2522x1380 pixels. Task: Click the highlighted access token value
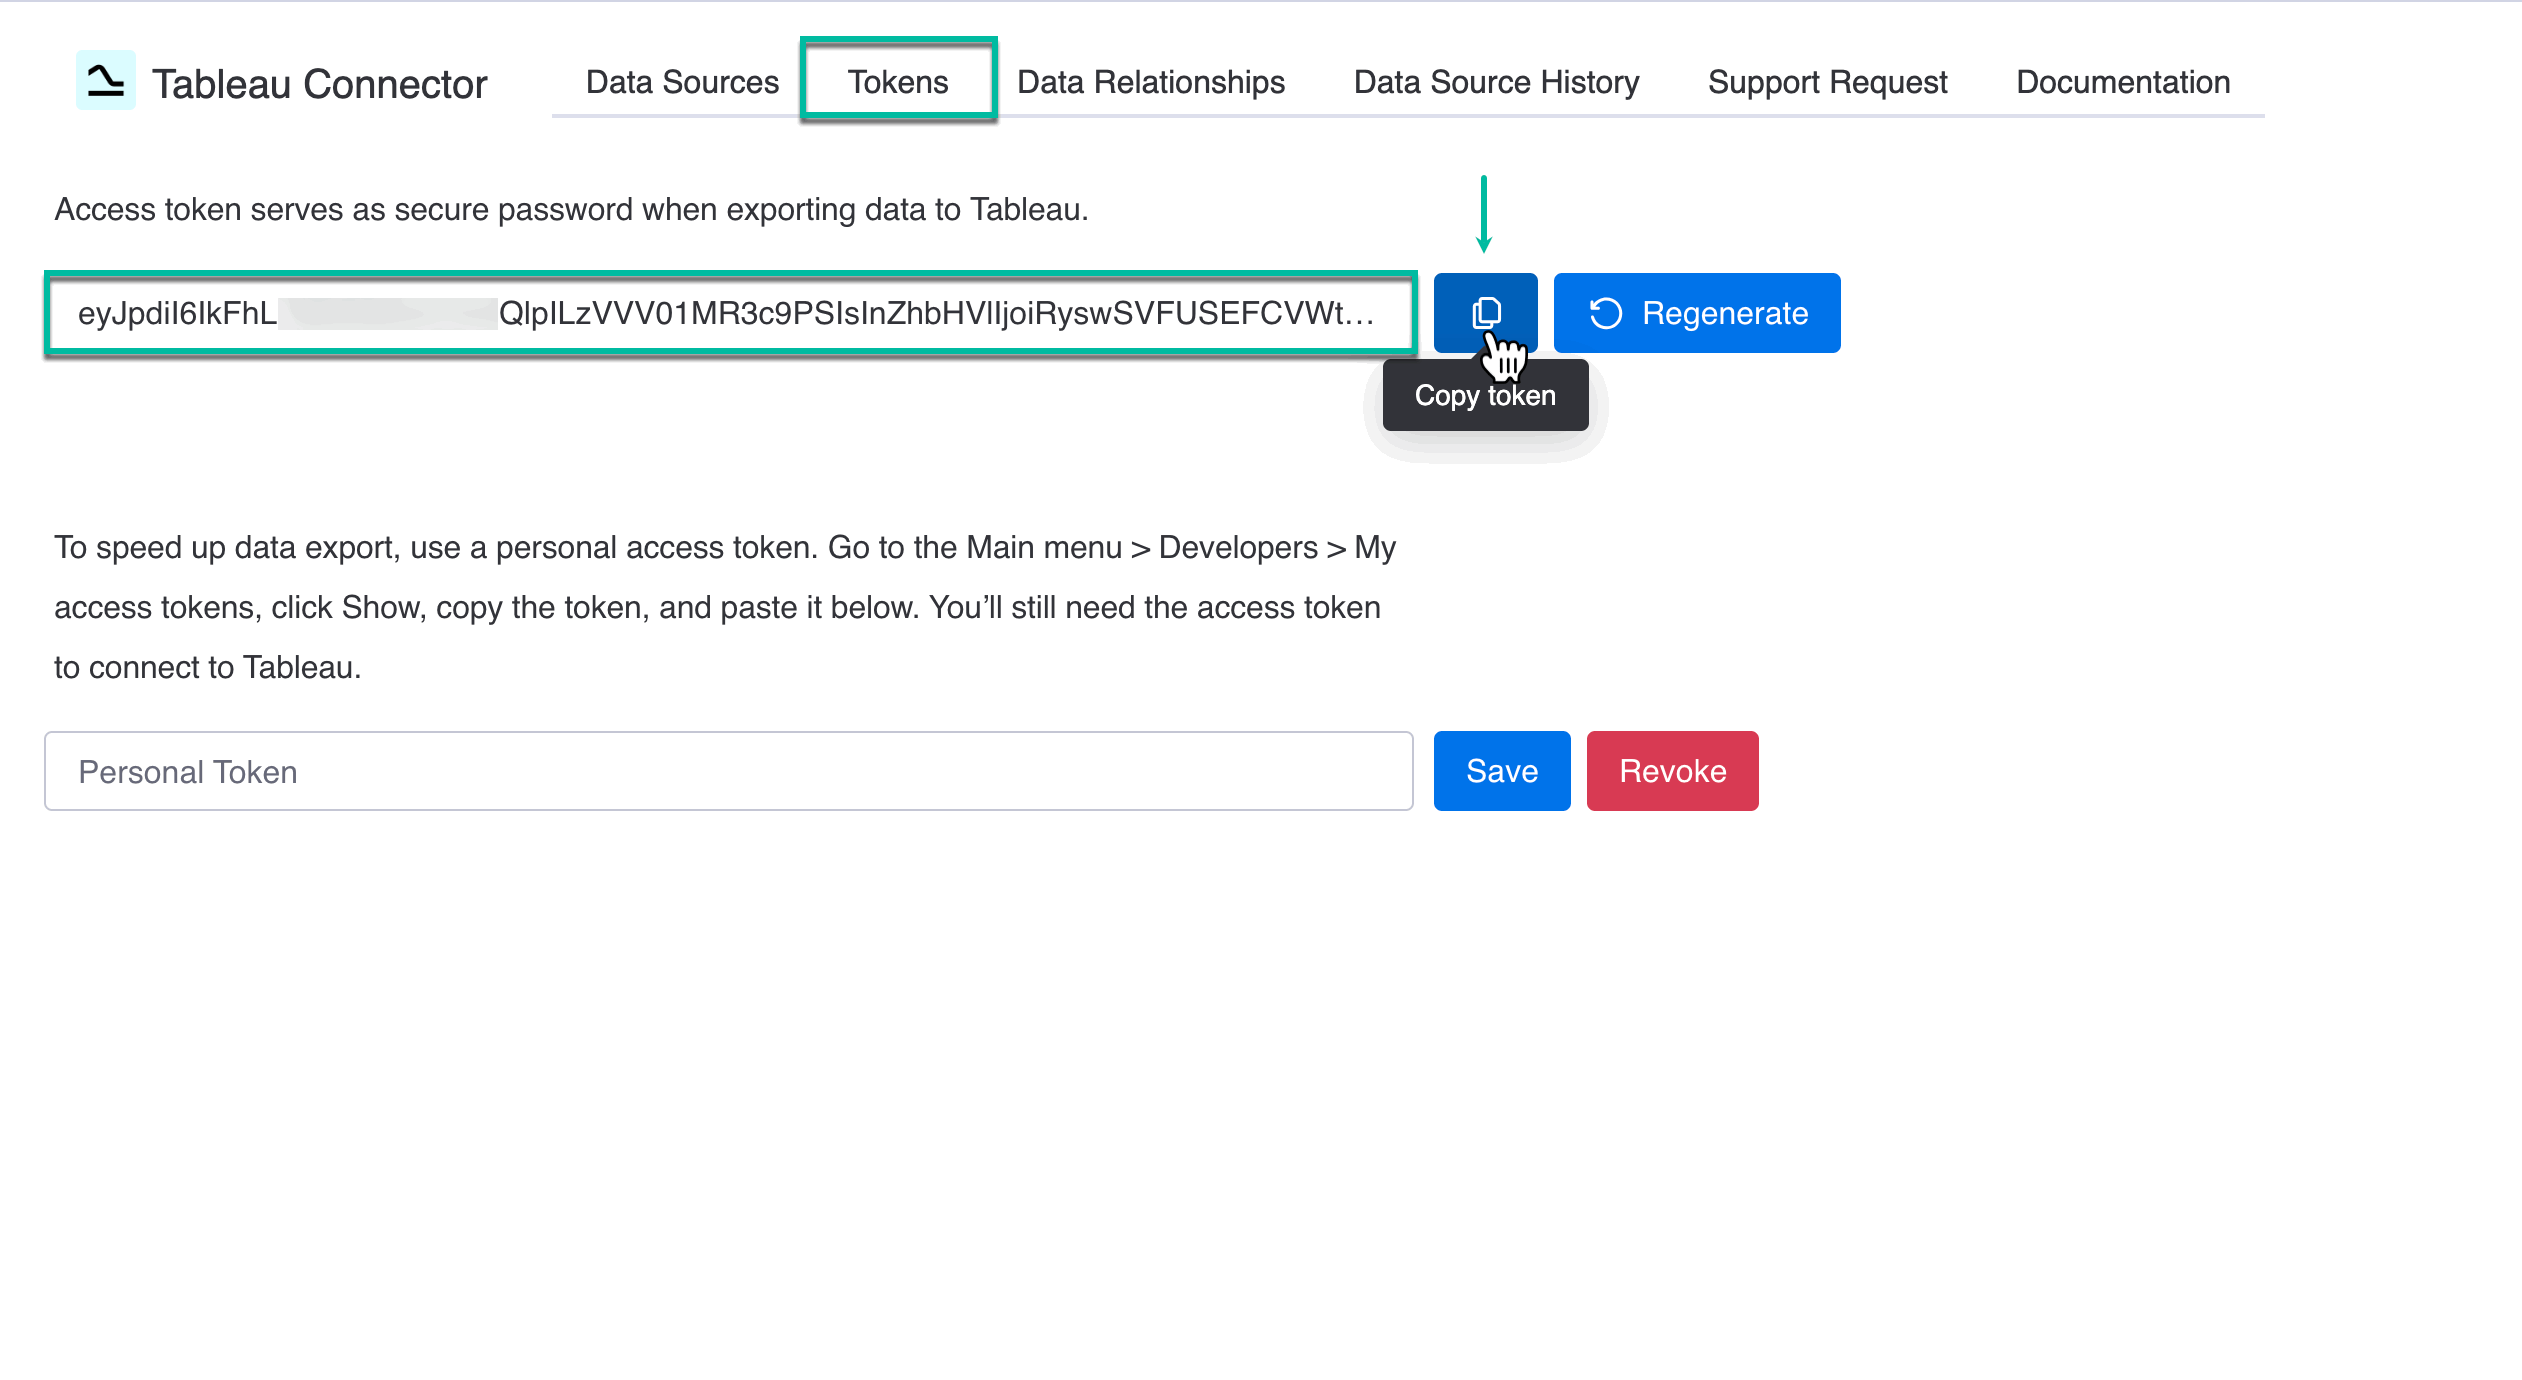(x=730, y=313)
